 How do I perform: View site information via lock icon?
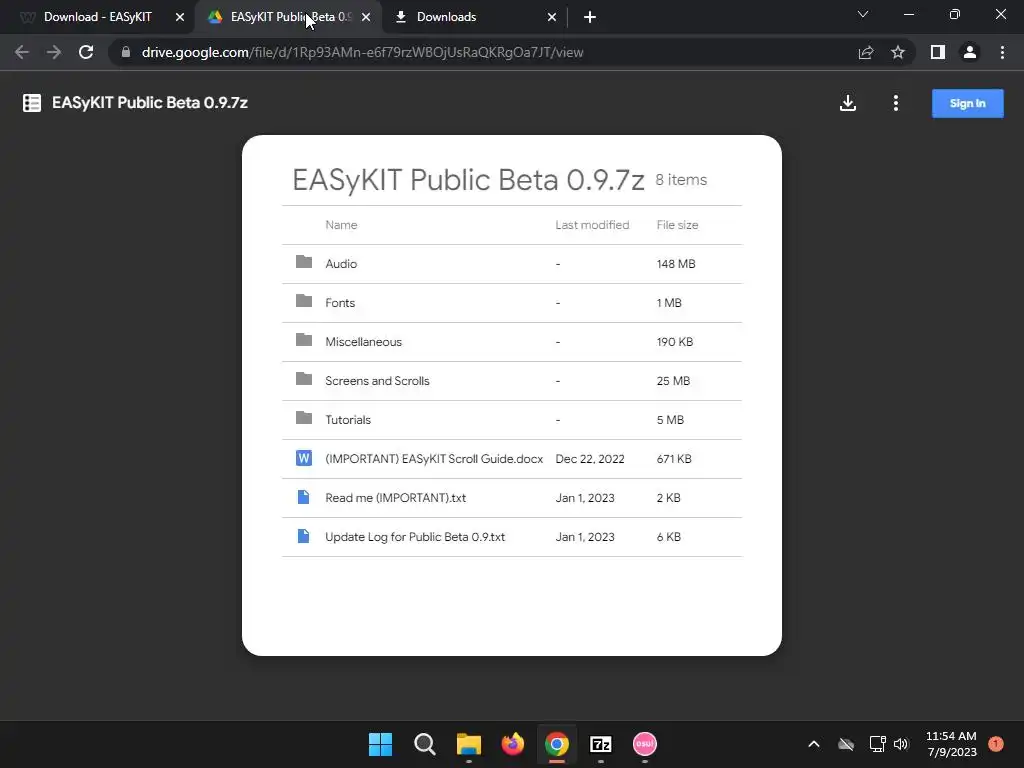coord(126,52)
